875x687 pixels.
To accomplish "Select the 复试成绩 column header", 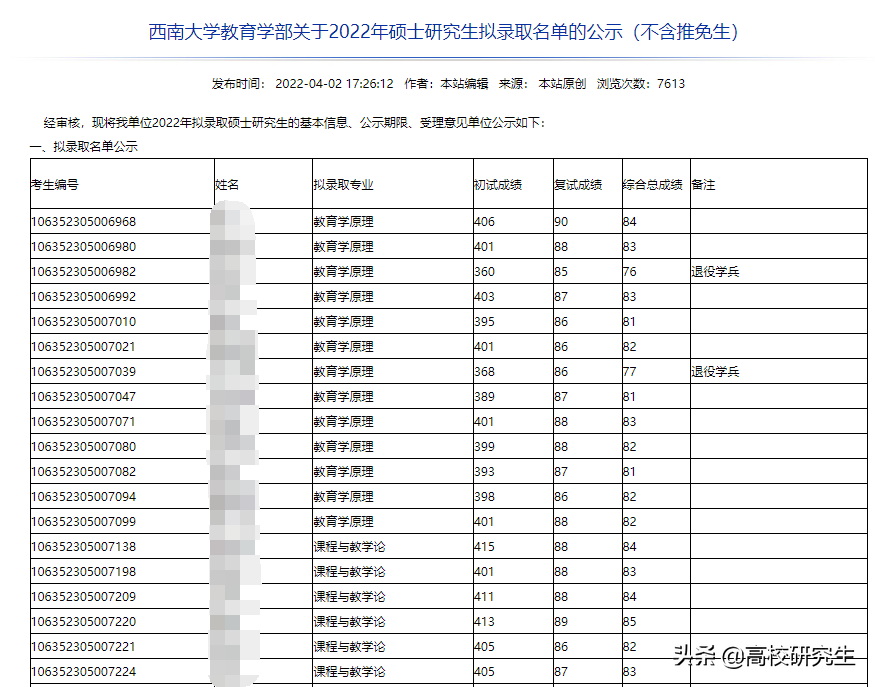I will tap(582, 183).
